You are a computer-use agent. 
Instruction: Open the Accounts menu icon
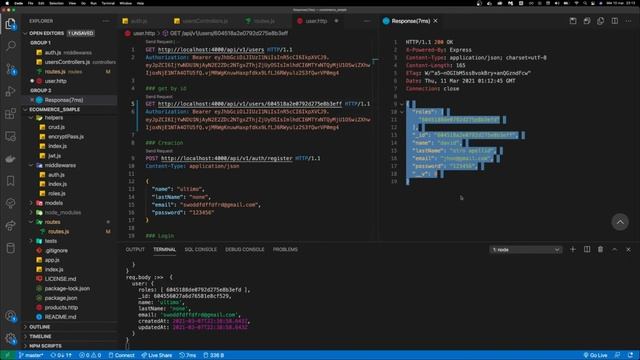click(x=11, y=316)
